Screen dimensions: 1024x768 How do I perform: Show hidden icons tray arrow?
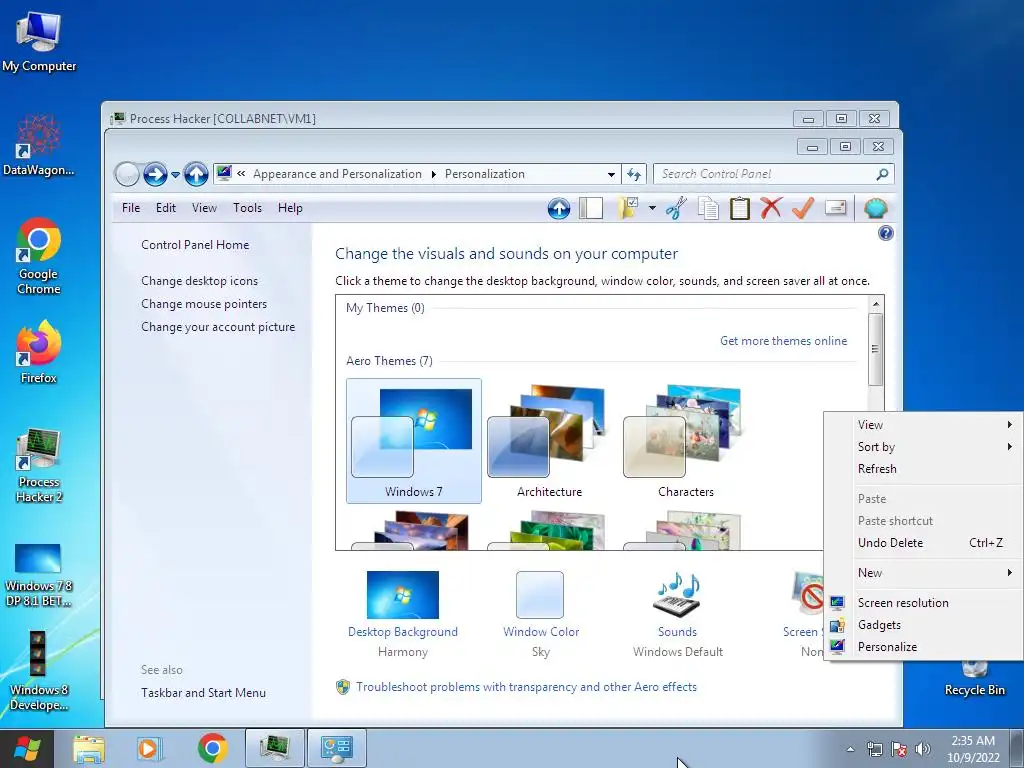click(x=850, y=749)
